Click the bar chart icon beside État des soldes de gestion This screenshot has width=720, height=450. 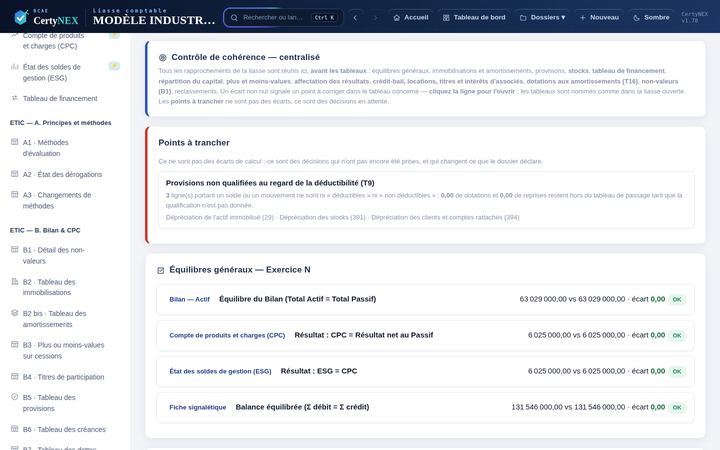pyautogui.click(x=15, y=67)
